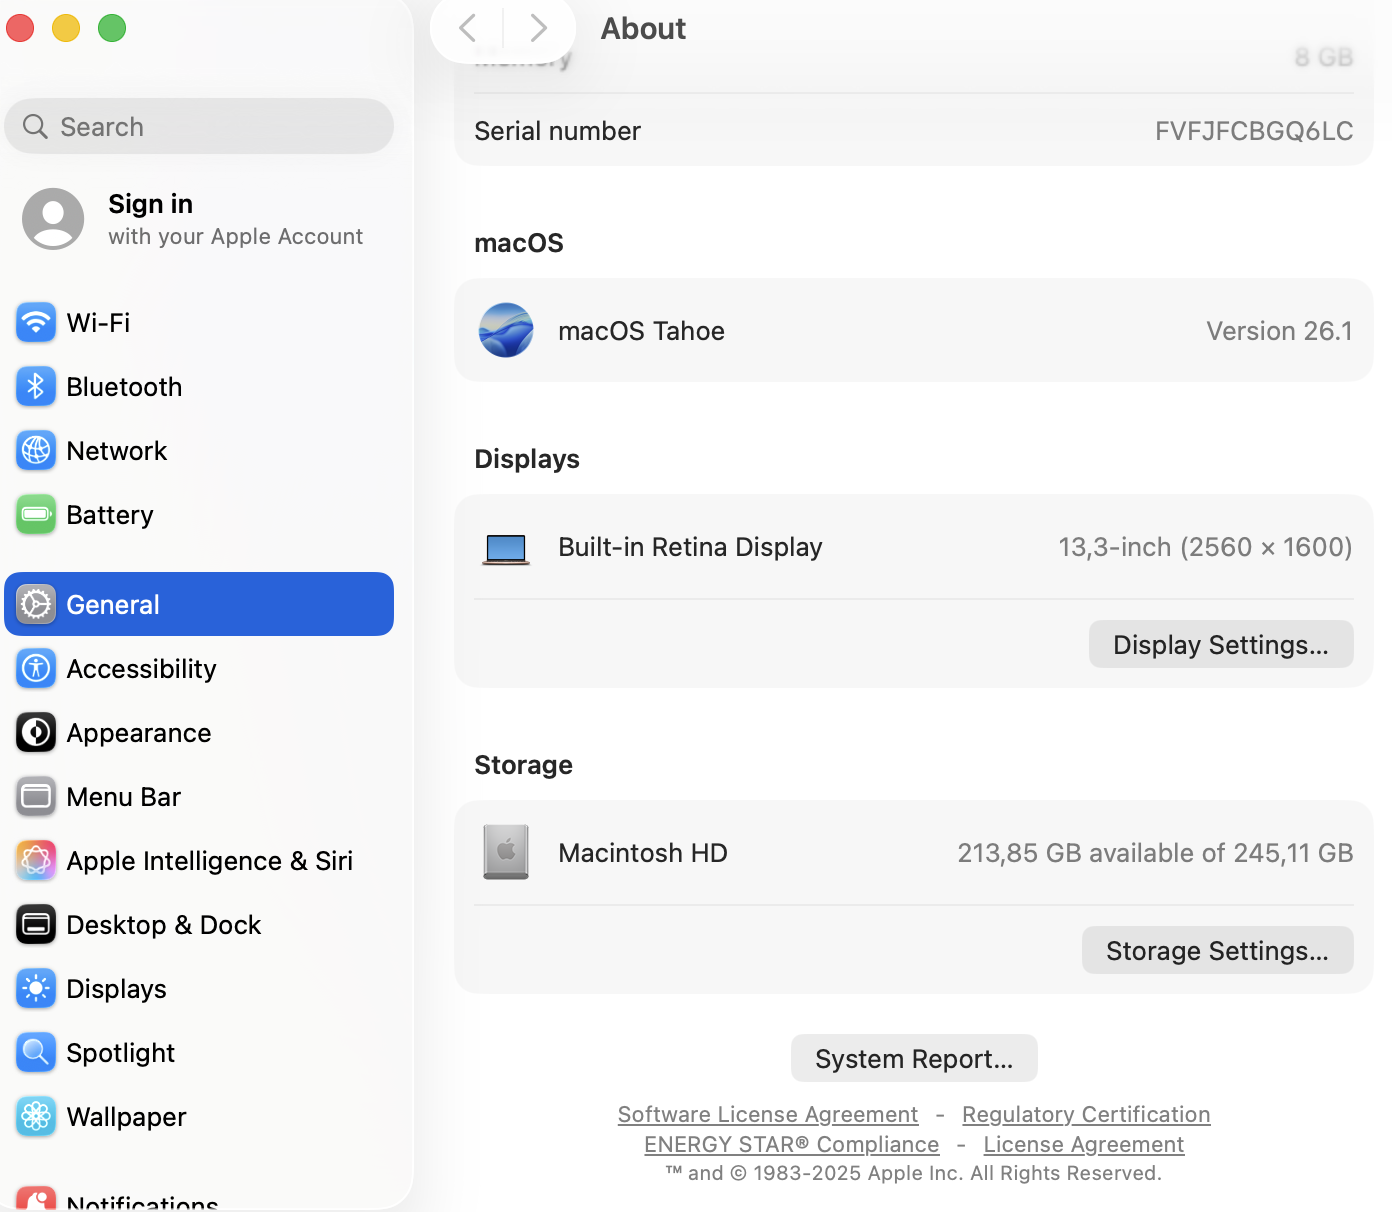Select Appearance label in sidebar
Image resolution: width=1392 pixels, height=1212 pixels.
pyautogui.click(x=139, y=733)
